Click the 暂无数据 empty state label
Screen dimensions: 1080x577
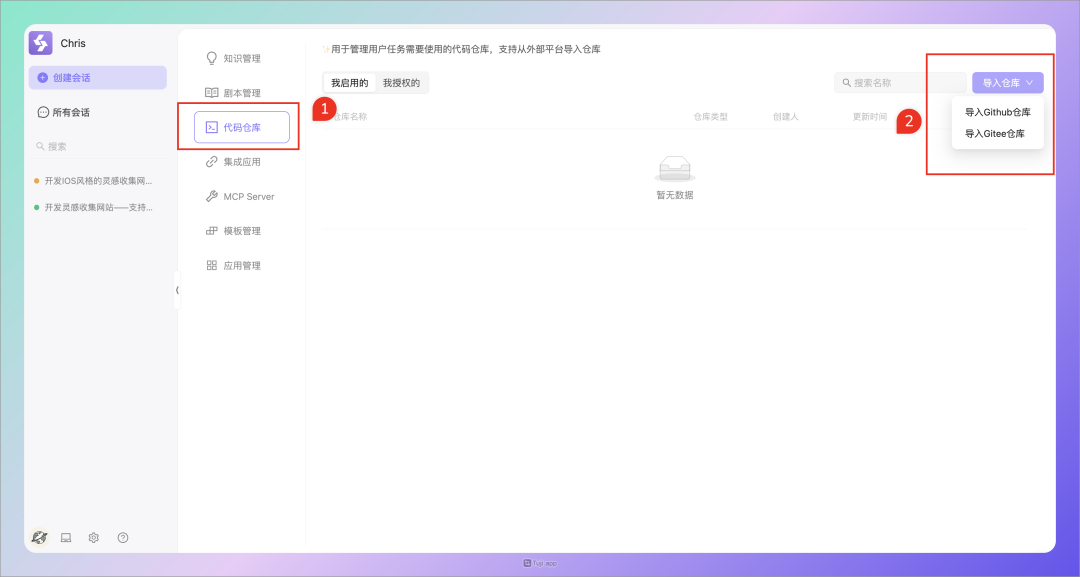coord(674,196)
